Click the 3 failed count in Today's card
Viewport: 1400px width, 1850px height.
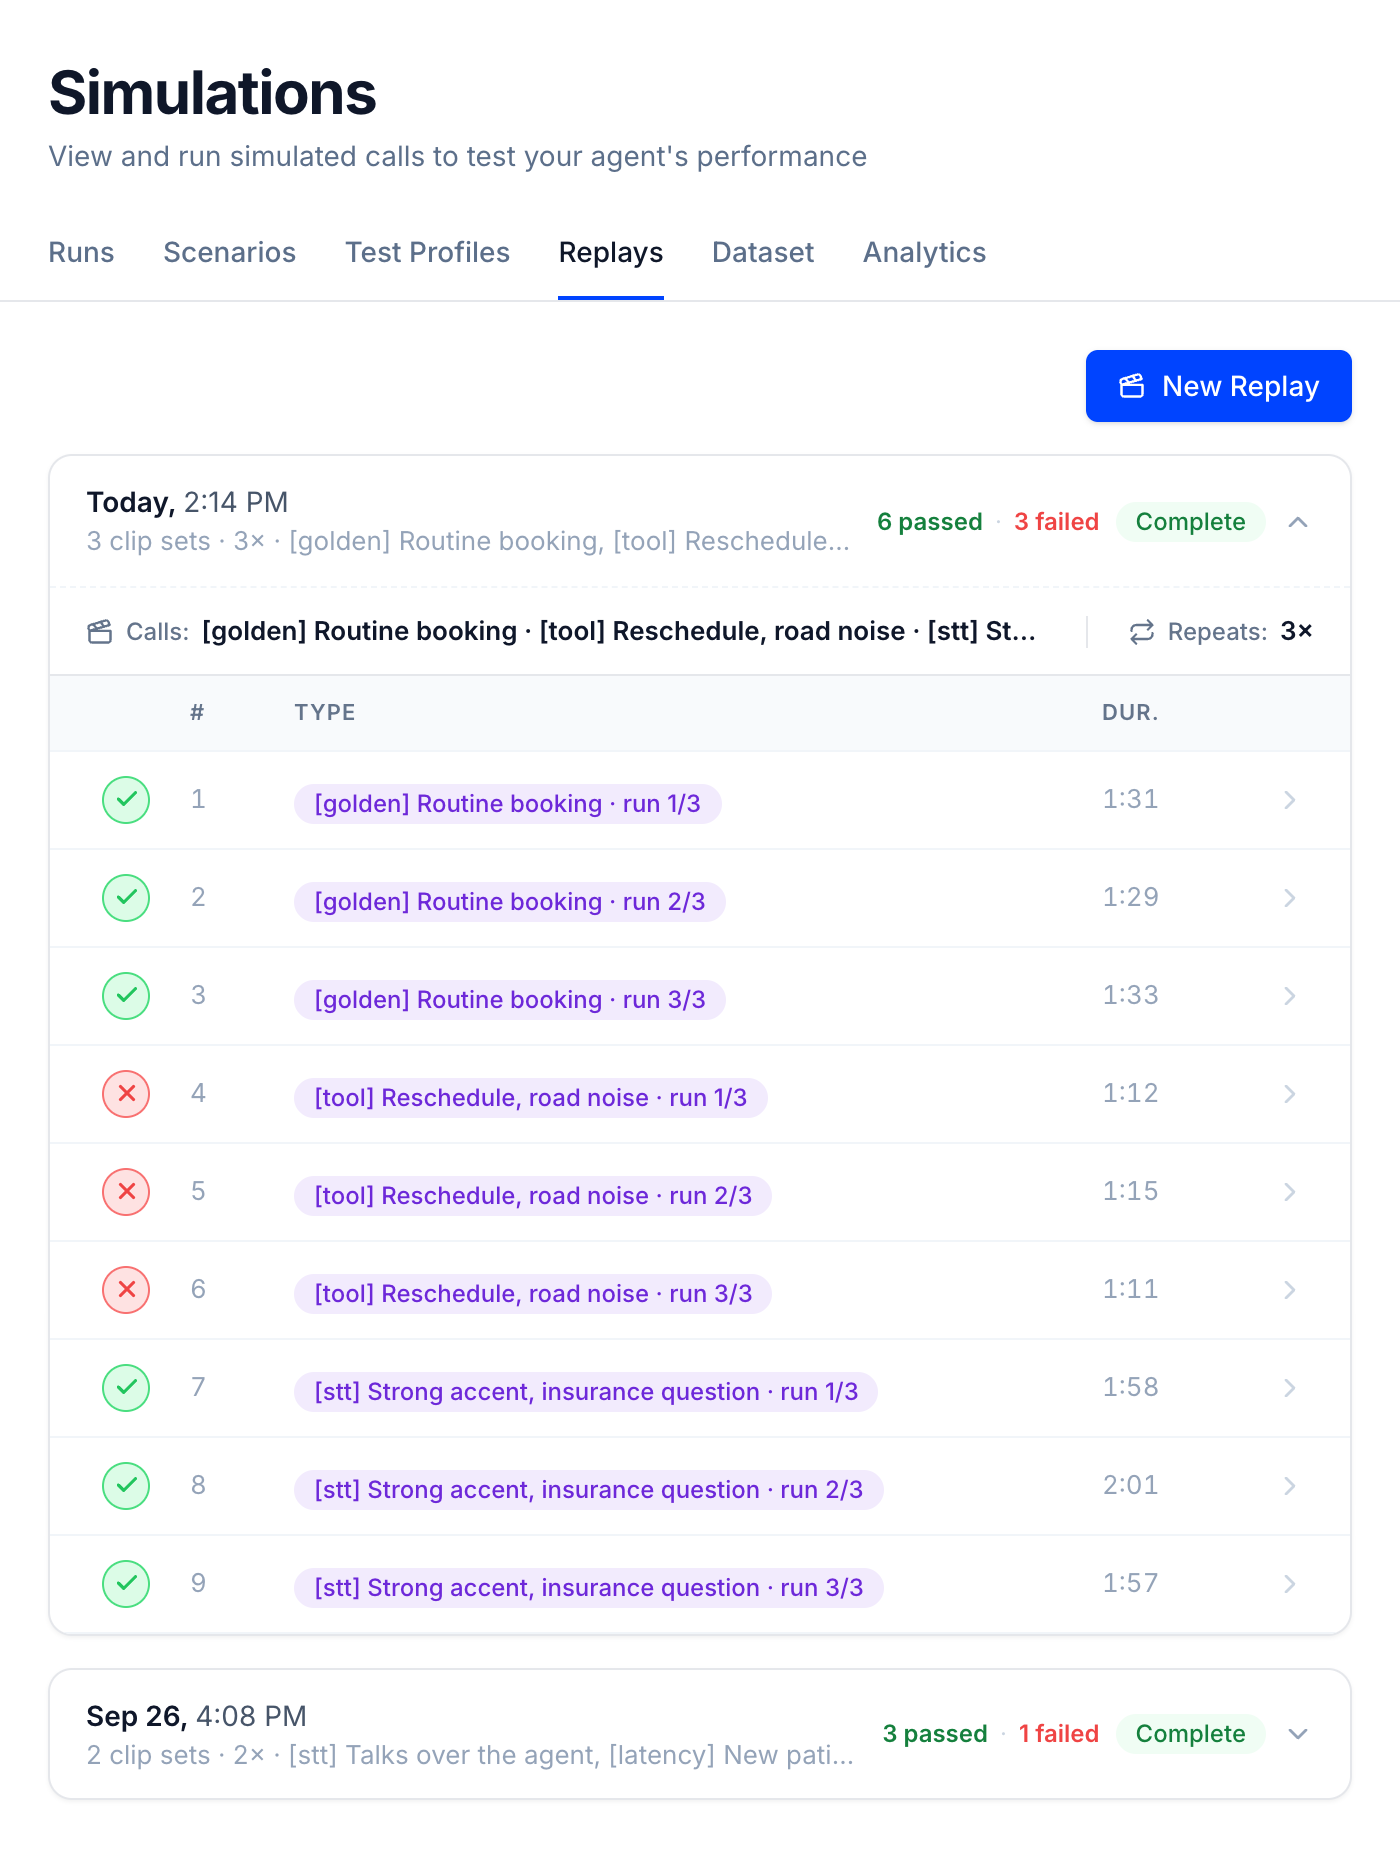tap(1056, 522)
